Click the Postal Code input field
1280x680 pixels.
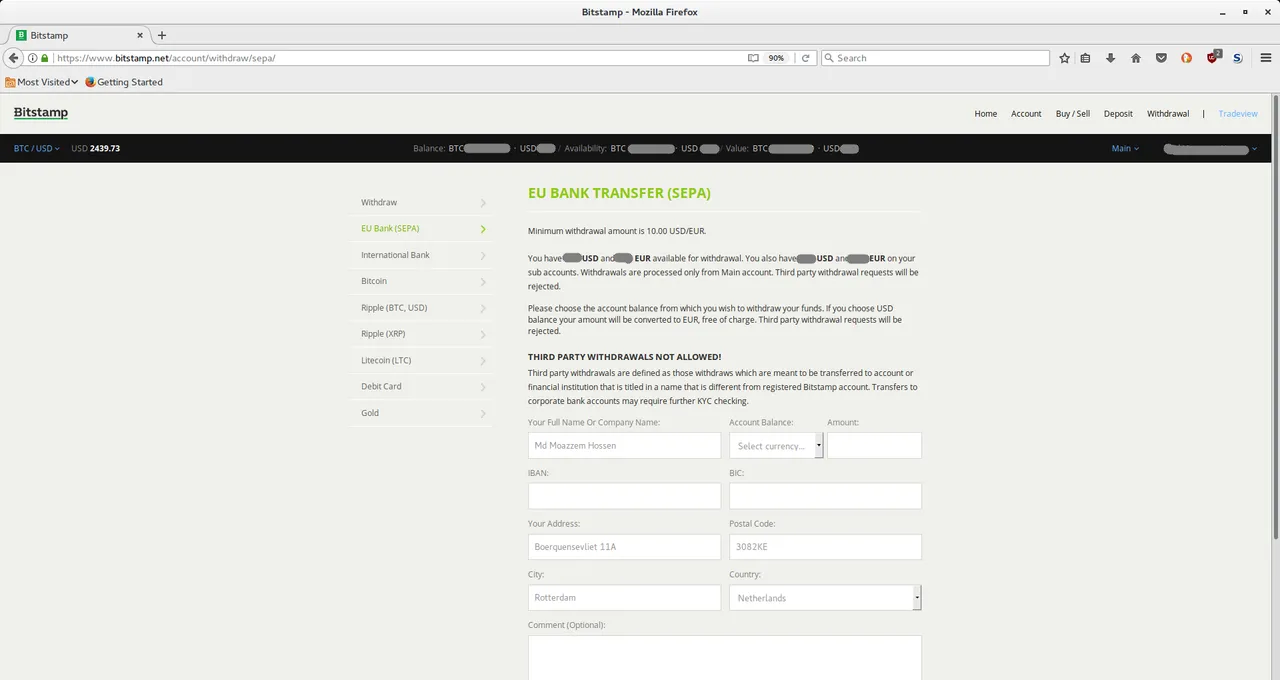click(825, 547)
